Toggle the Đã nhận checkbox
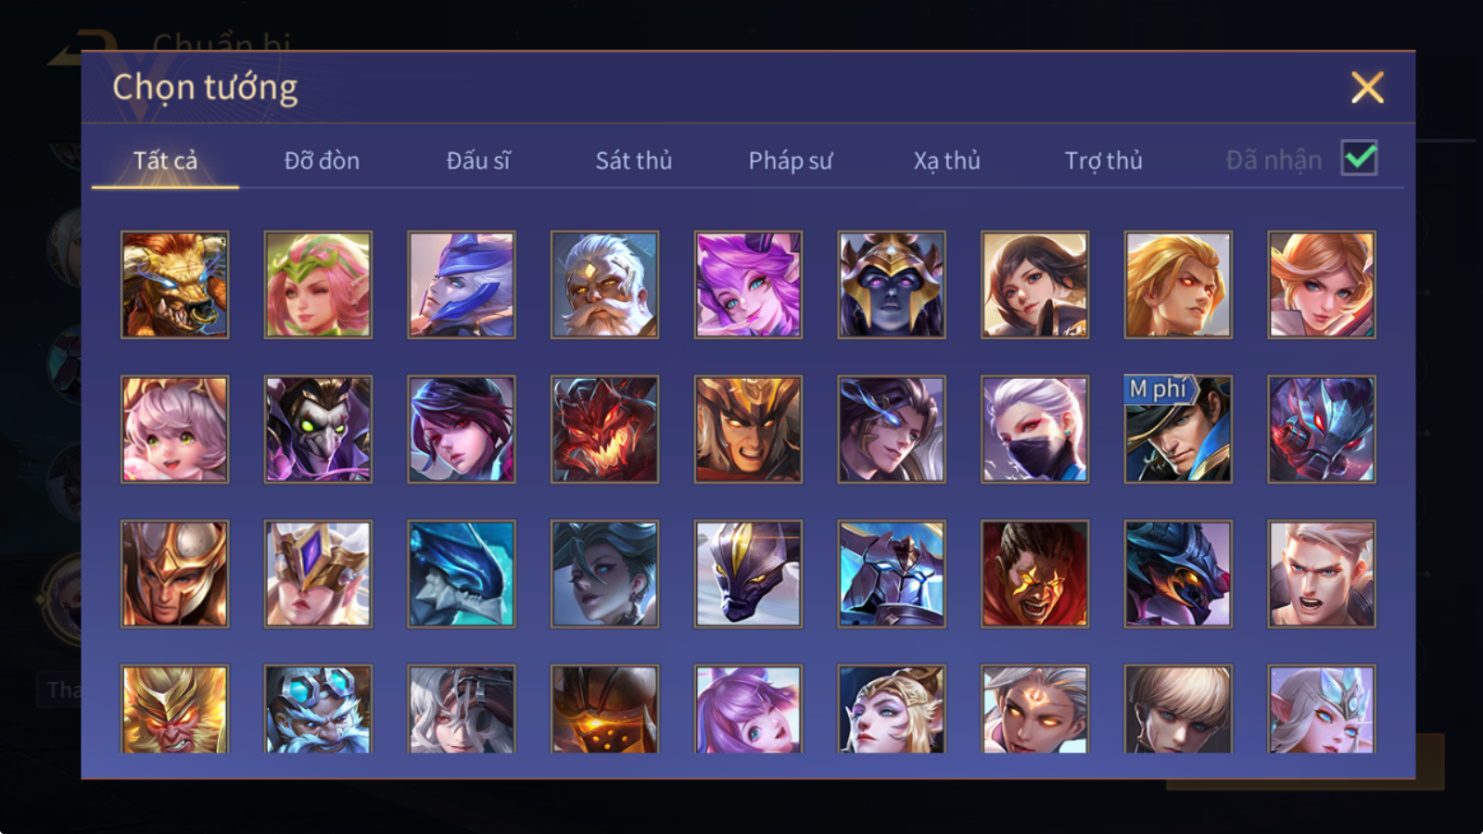Image resolution: width=1483 pixels, height=834 pixels. tap(1359, 158)
